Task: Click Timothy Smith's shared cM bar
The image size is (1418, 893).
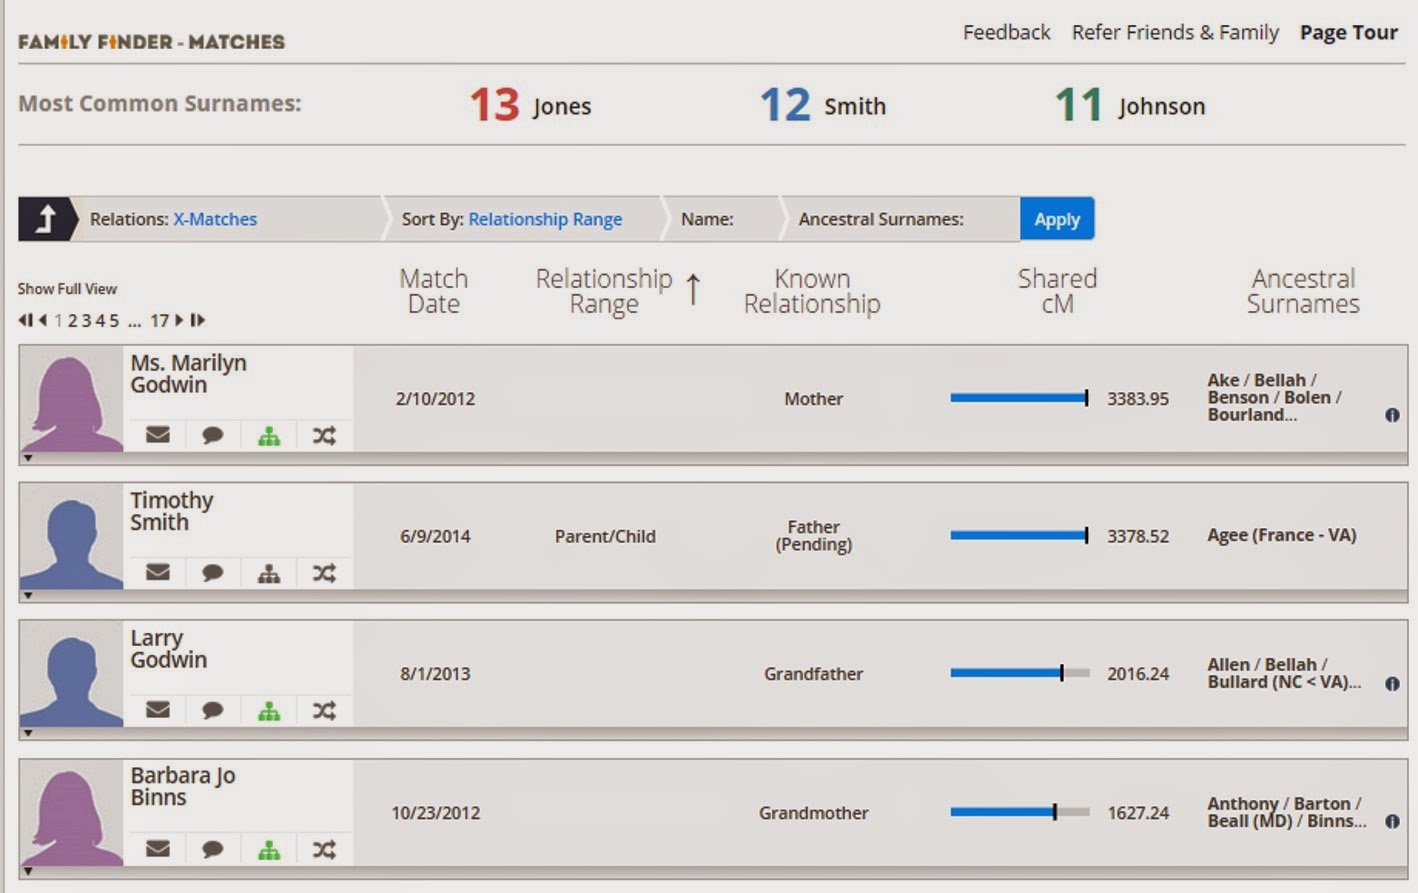Action: click(x=1018, y=536)
